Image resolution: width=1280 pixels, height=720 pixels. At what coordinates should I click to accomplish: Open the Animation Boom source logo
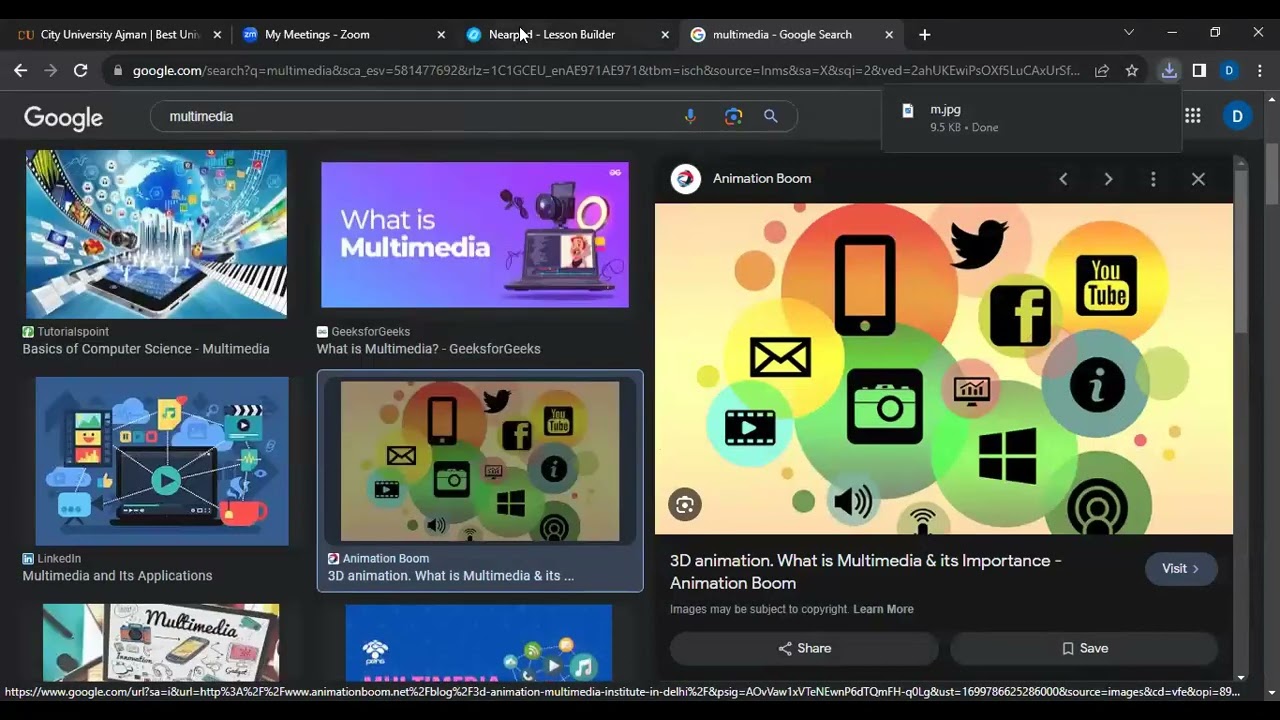pos(685,179)
